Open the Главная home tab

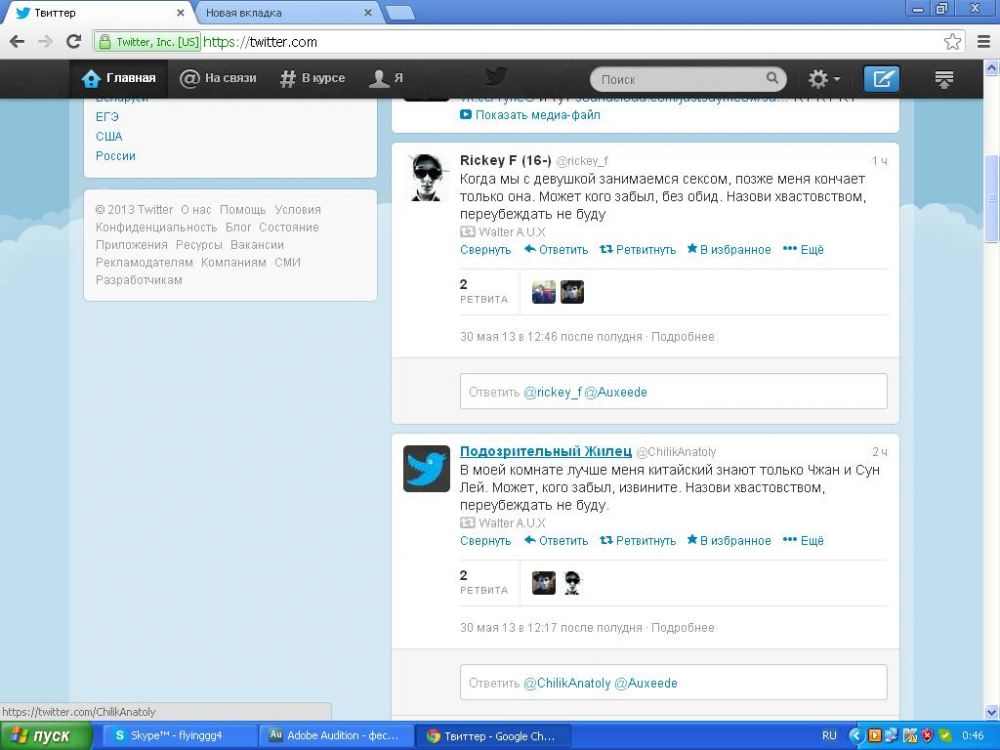[x=119, y=78]
